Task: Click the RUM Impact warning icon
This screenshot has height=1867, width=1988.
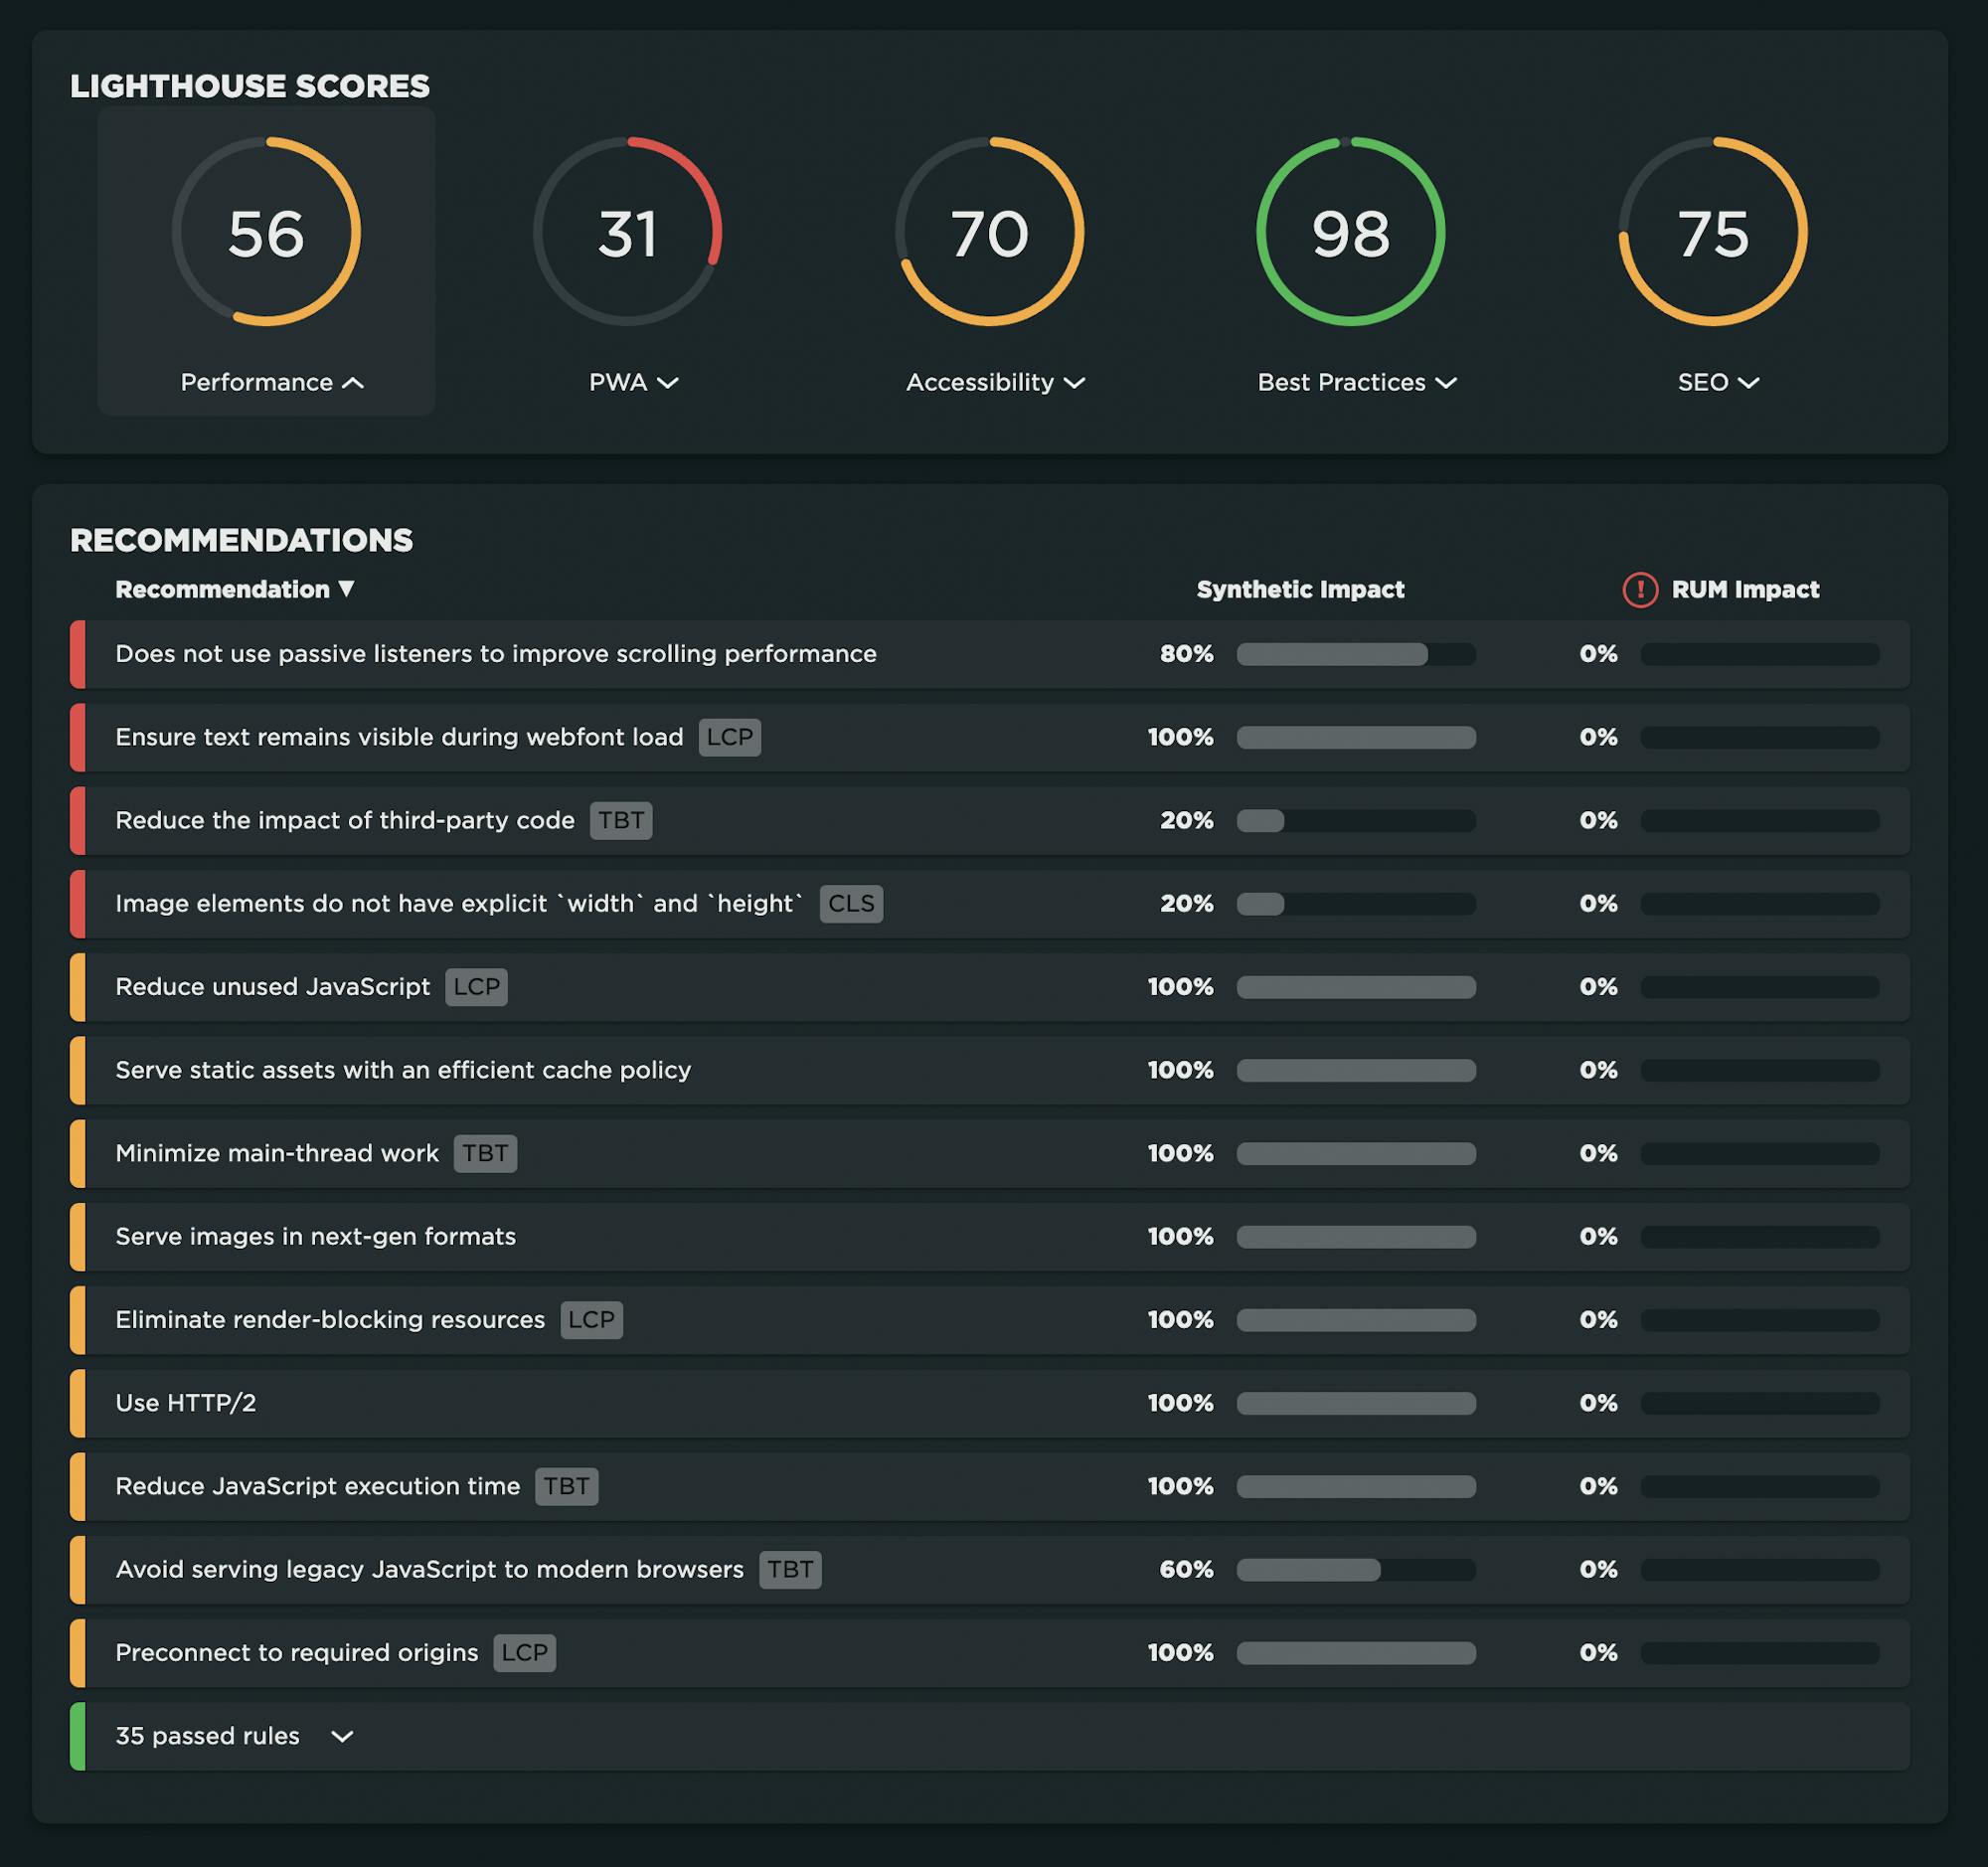Action: [x=1639, y=590]
